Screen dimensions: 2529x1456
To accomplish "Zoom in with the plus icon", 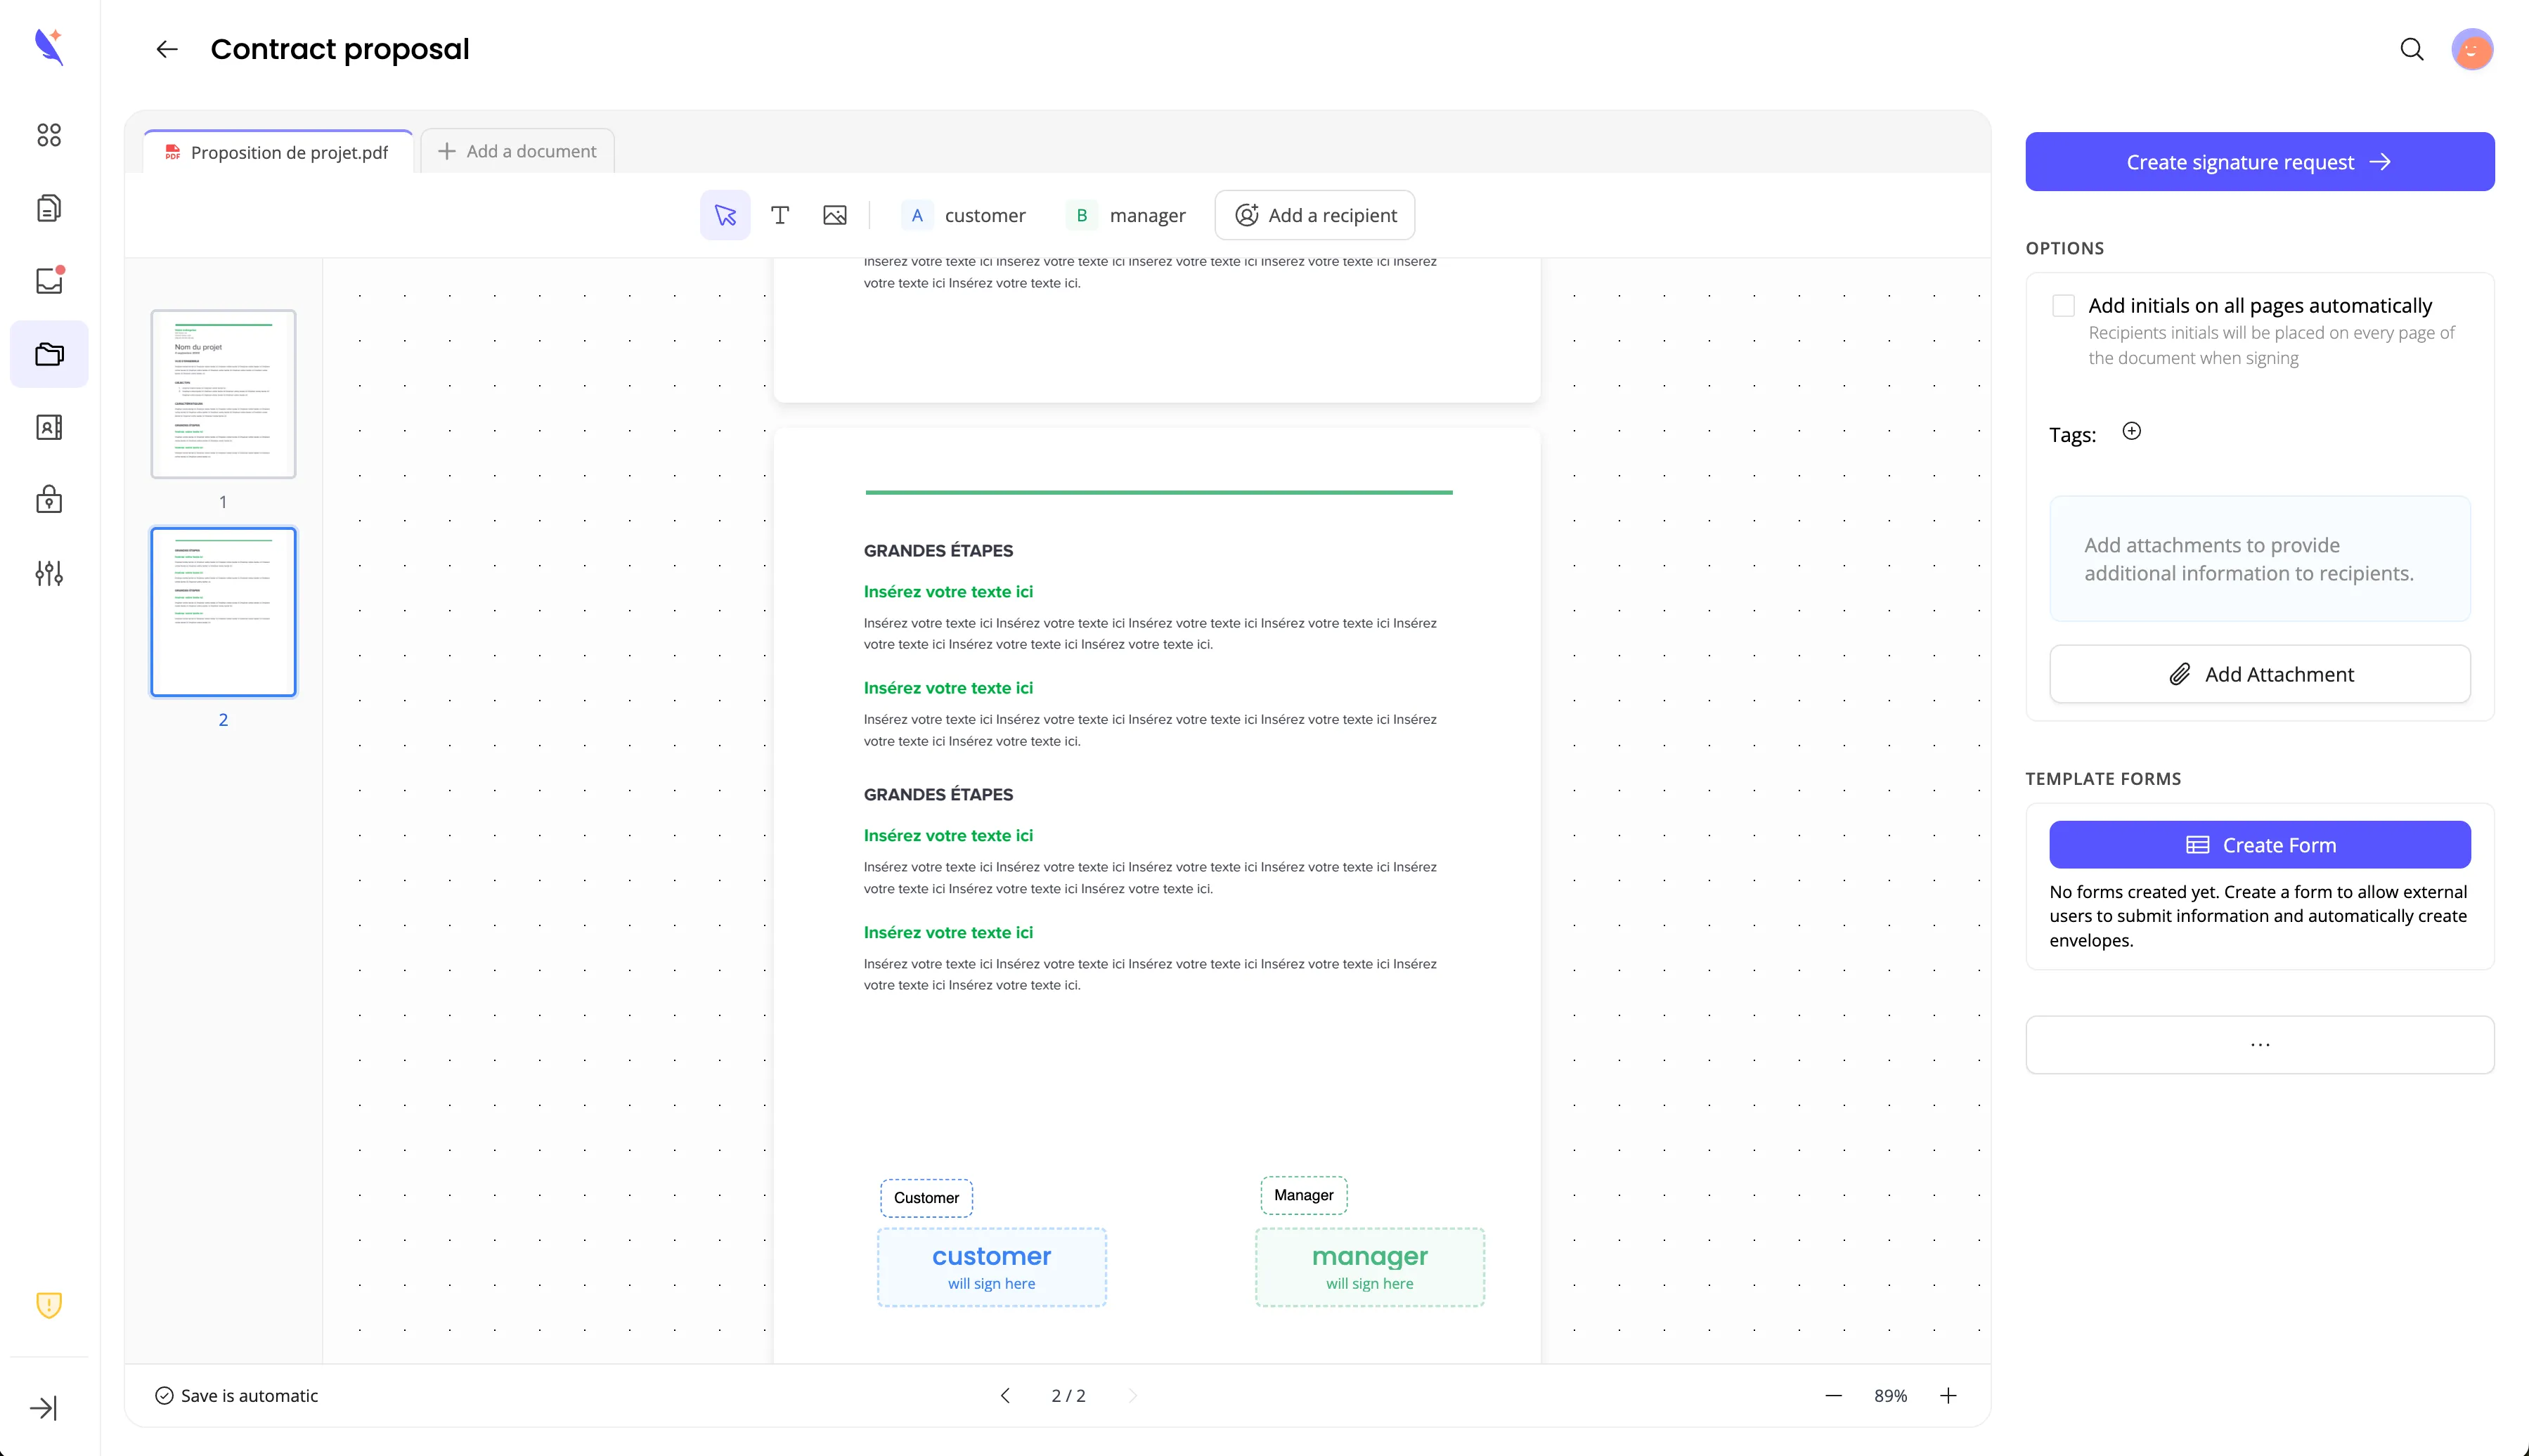I will click(1948, 1395).
